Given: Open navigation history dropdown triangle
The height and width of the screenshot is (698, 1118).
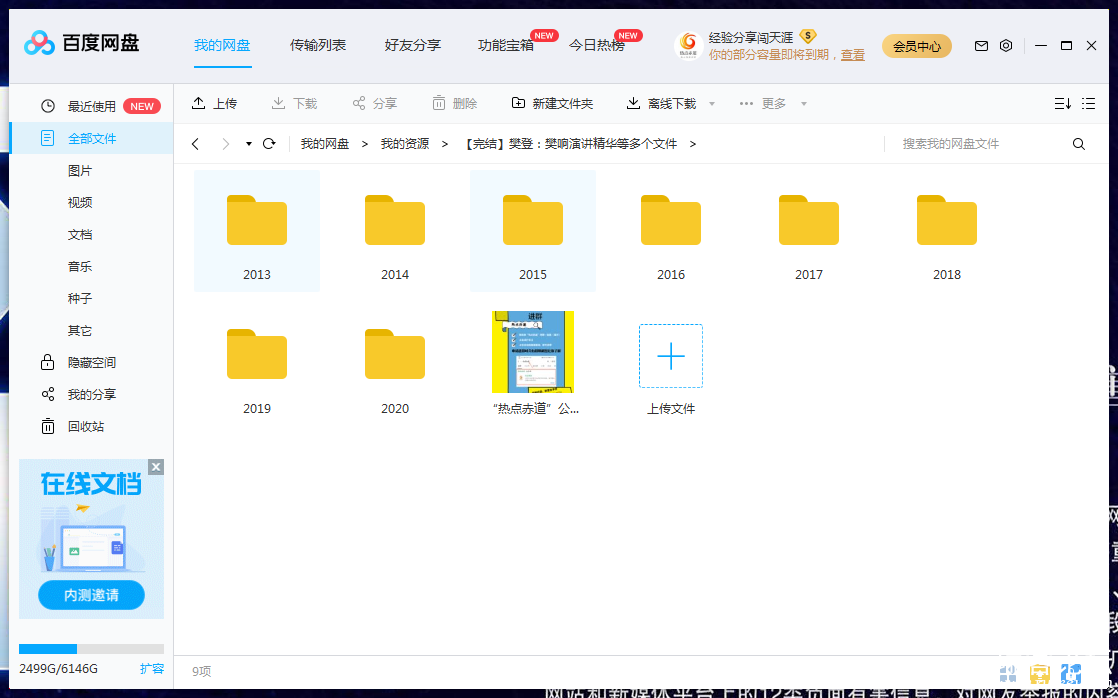Looking at the screenshot, I should (249, 144).
